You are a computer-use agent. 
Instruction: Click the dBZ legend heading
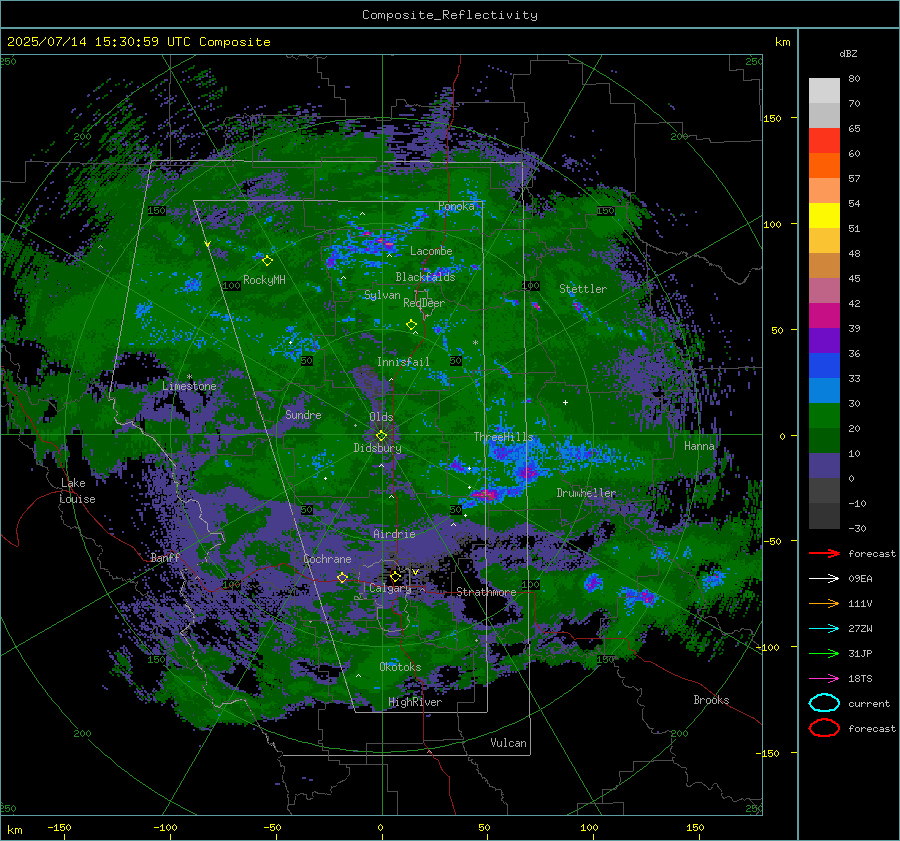click(848, 53)
